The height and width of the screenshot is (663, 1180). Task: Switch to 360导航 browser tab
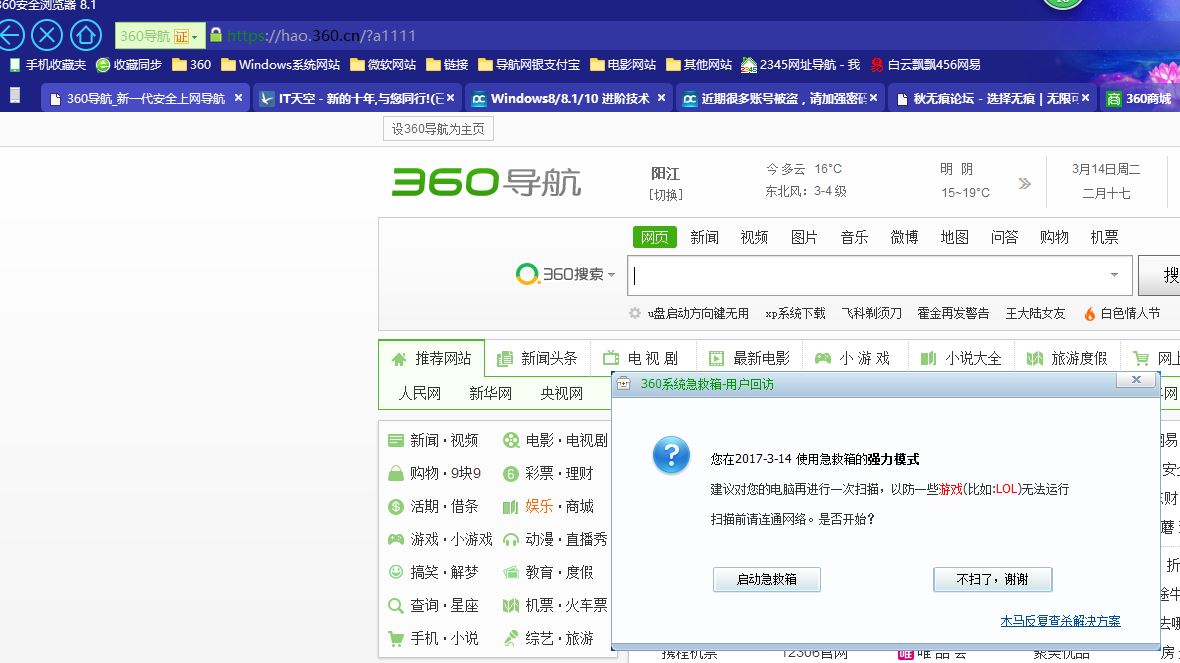pyautogui.click(x=145, y=98)
